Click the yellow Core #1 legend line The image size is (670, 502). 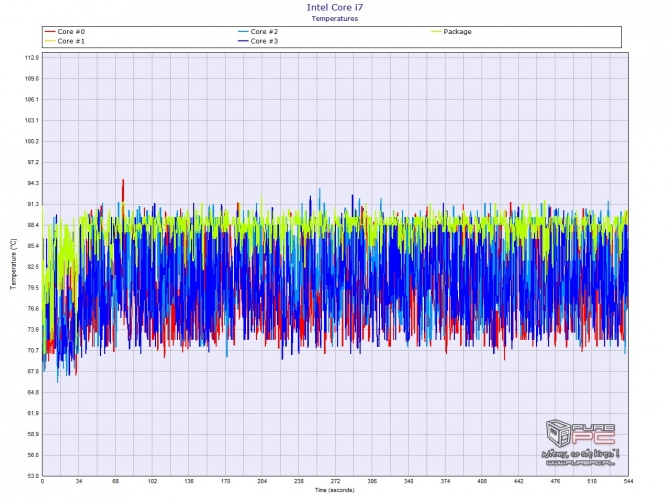click(x=50, y=41)
